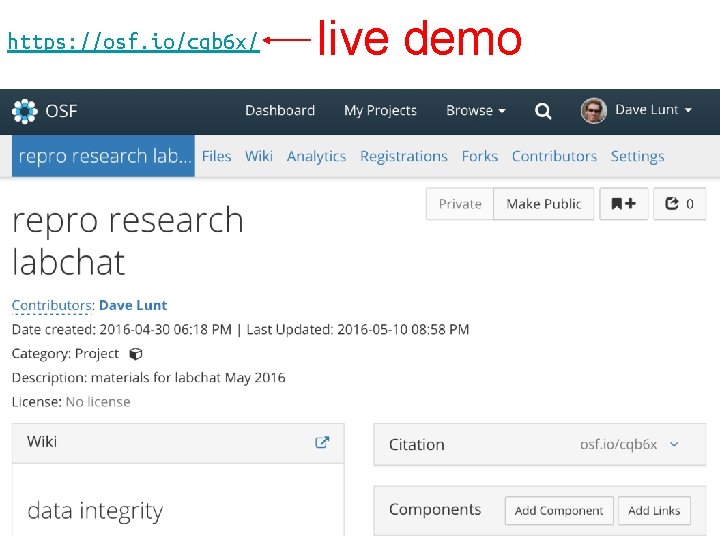Click the osf.io/cqb6x citation text
Screen dimensions: 720x540
(x=618, y=444)
